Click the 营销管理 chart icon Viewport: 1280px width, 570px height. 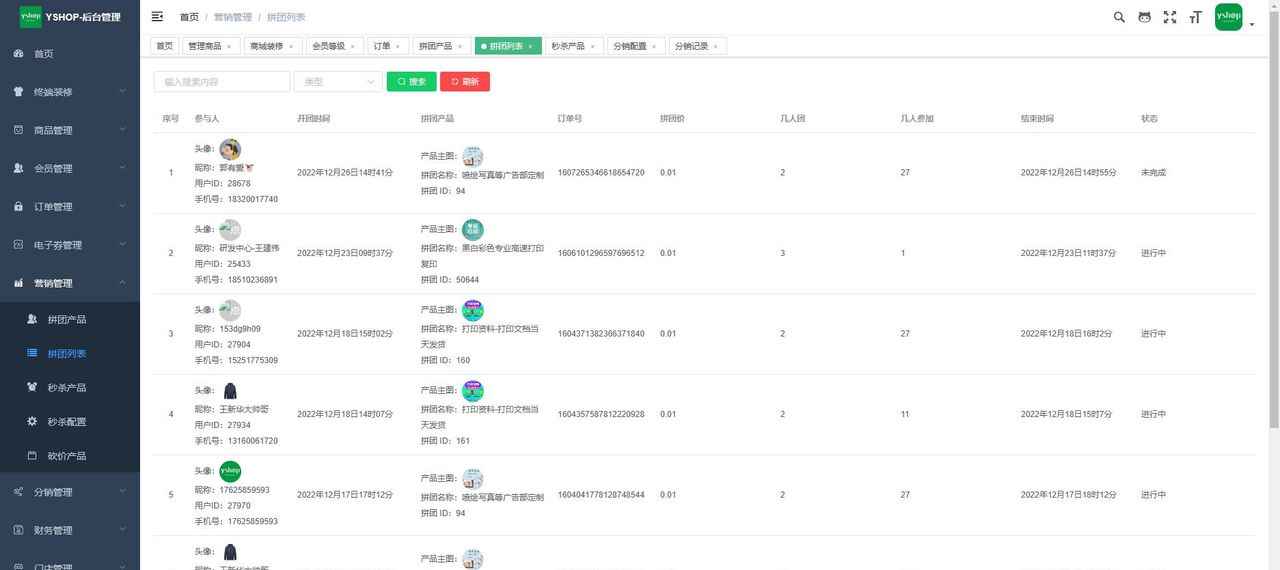18,283
